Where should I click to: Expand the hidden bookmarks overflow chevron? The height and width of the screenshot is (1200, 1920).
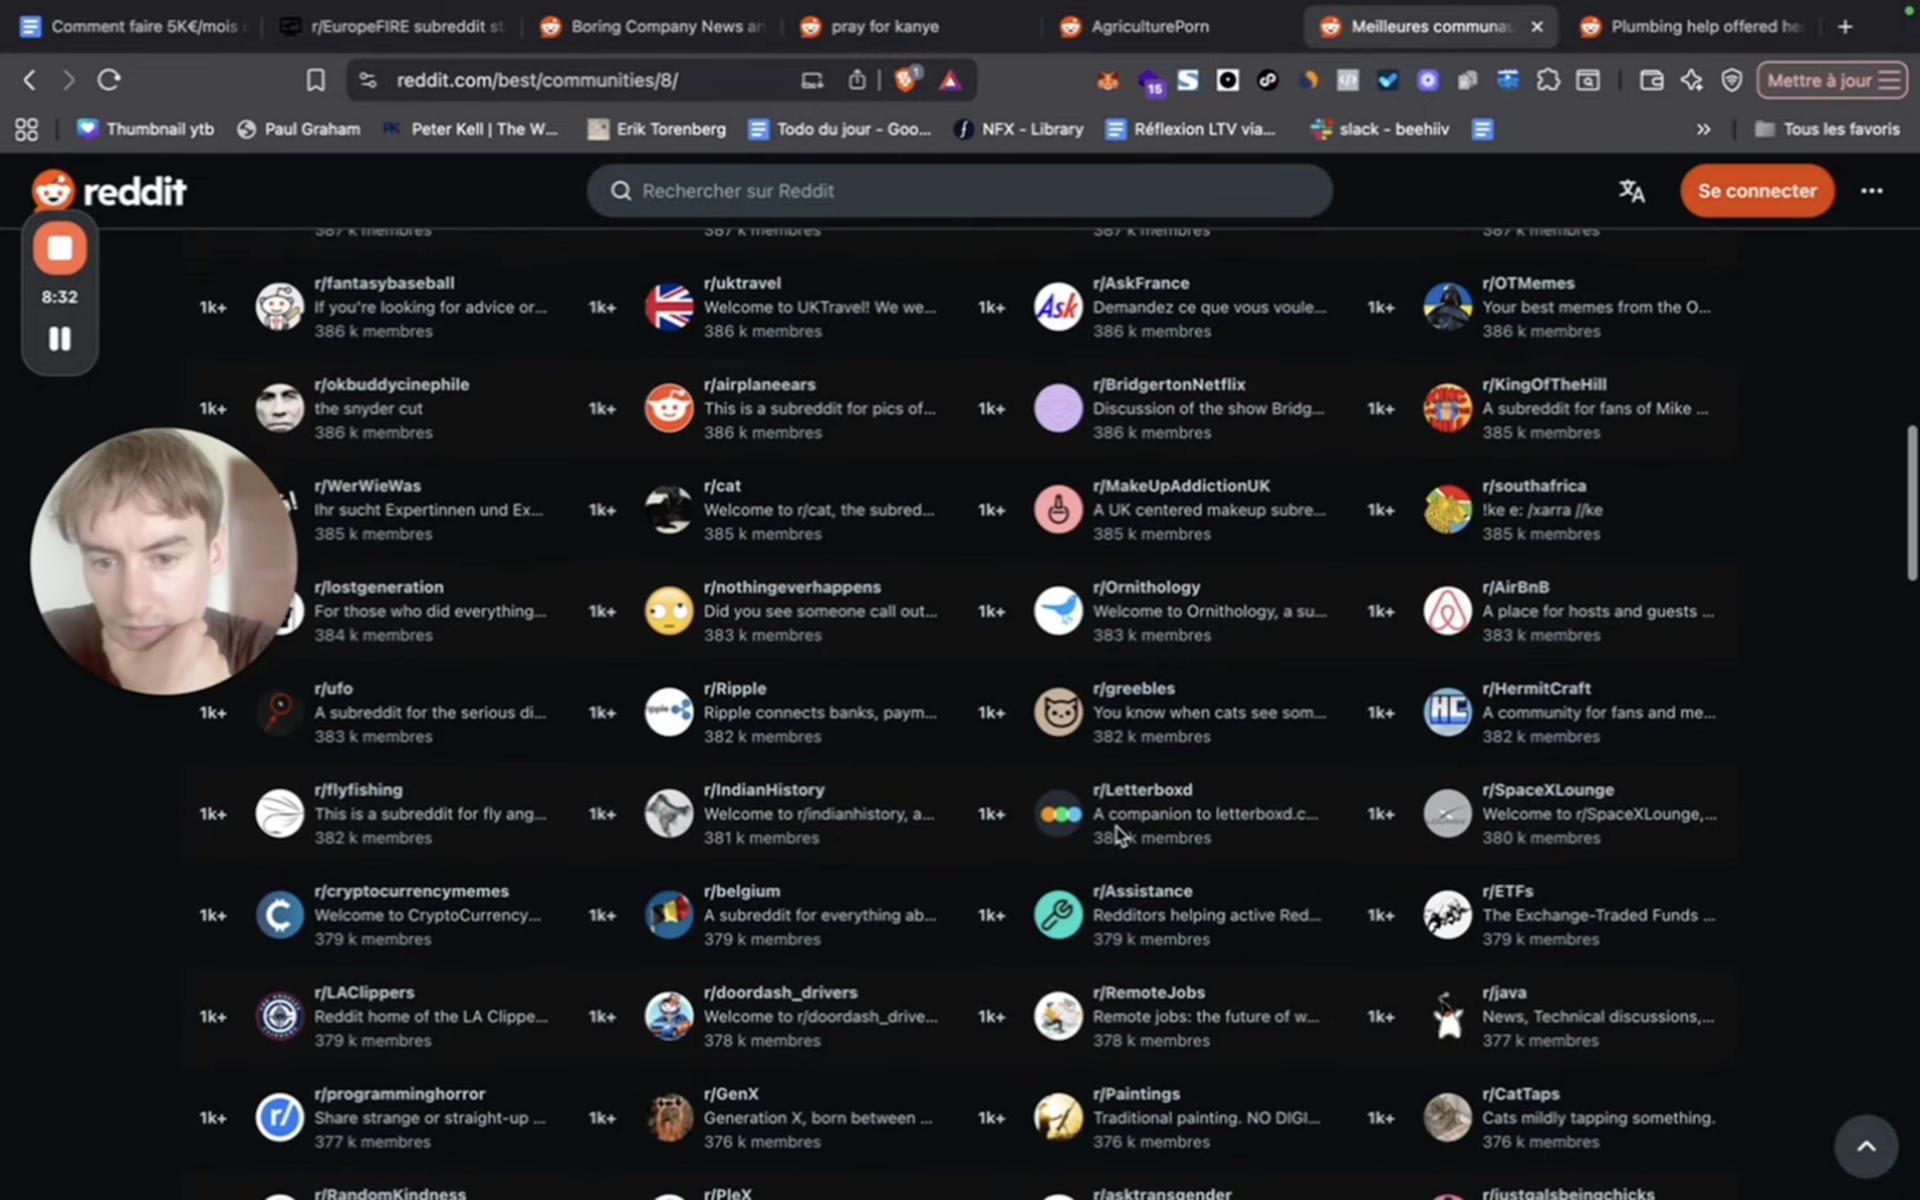[1703, 129]
